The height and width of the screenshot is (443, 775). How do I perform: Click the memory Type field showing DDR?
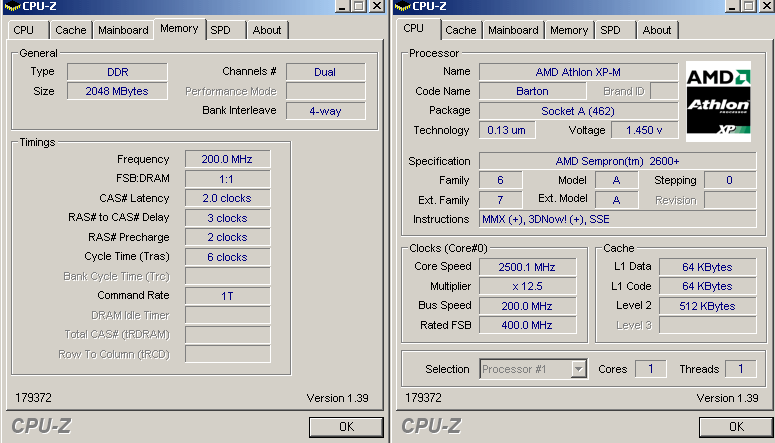pos(117,72)
